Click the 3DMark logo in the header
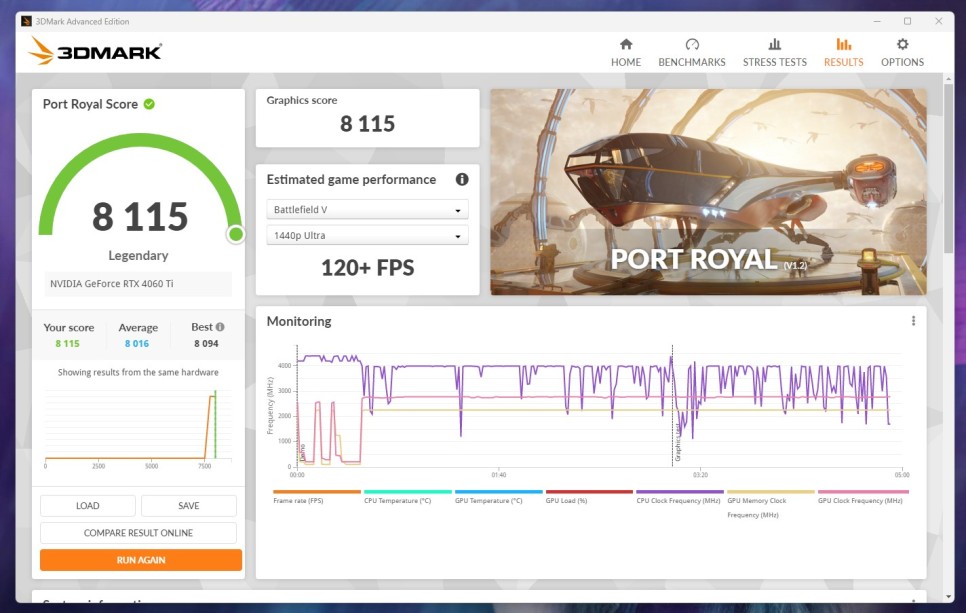The height and width of the screenshot is (613, 966). pos(95,51)
